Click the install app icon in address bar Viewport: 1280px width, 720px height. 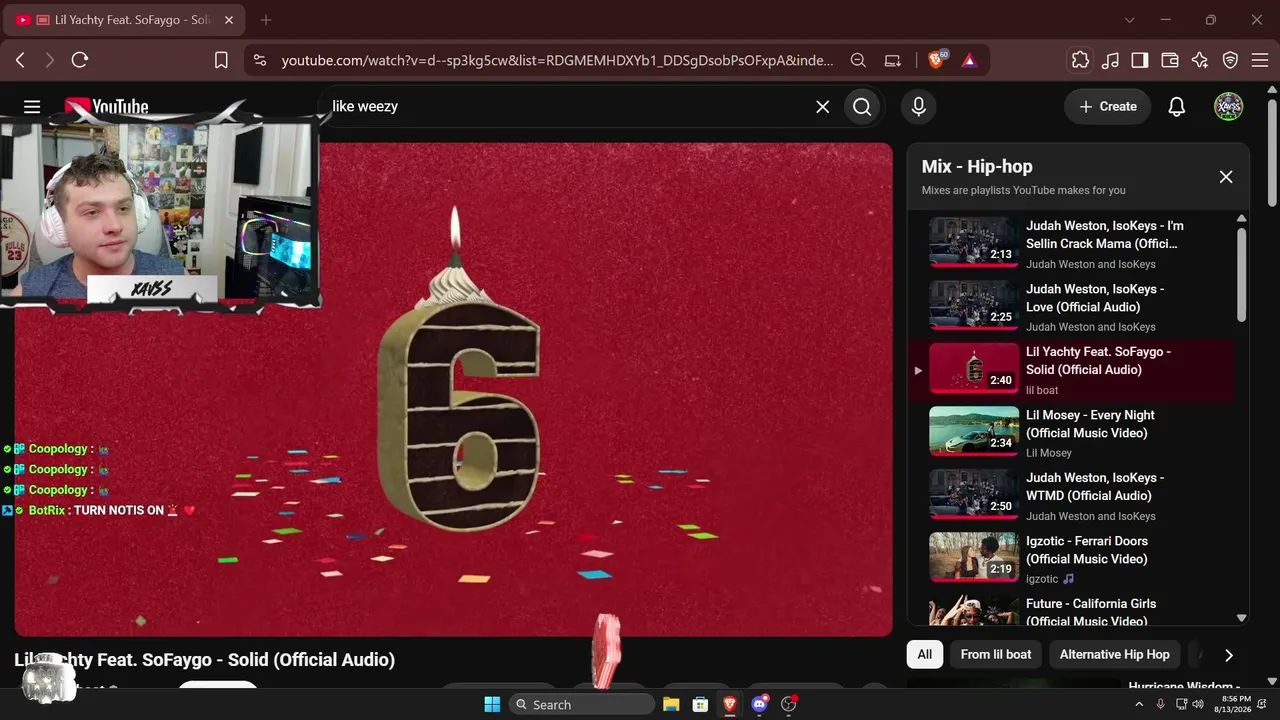(893, 60)
